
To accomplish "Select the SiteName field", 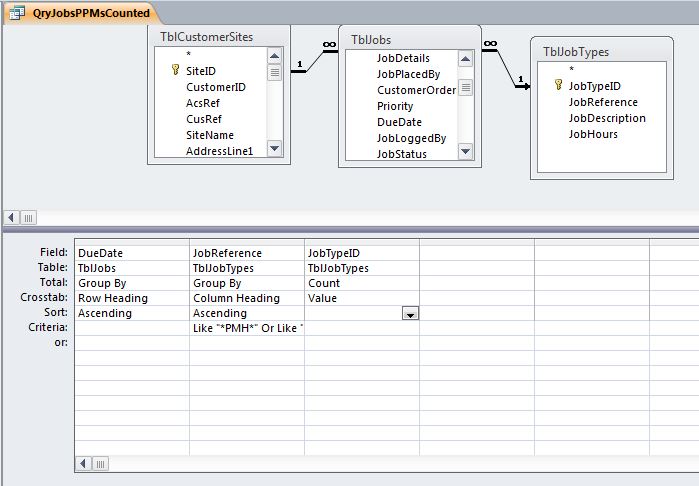I will click(210, 135).
